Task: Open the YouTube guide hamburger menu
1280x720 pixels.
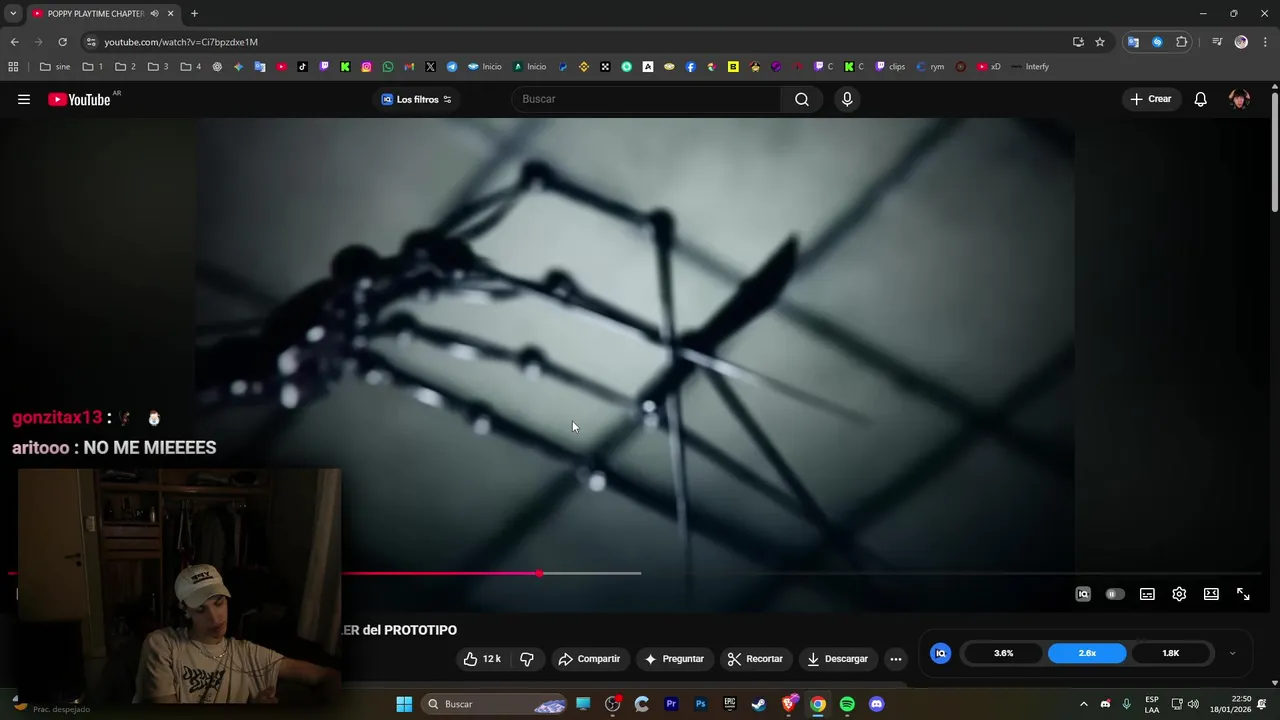Action: [24, 99]
